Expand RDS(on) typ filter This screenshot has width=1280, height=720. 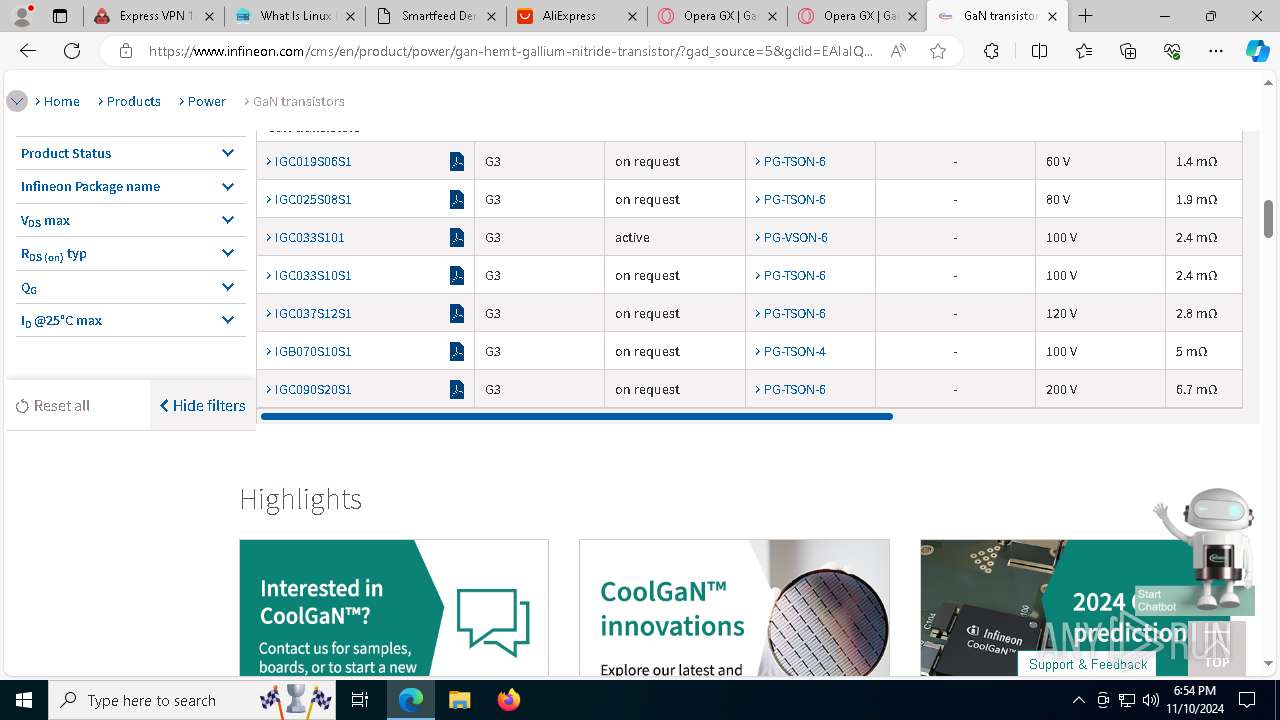(130, 254)
